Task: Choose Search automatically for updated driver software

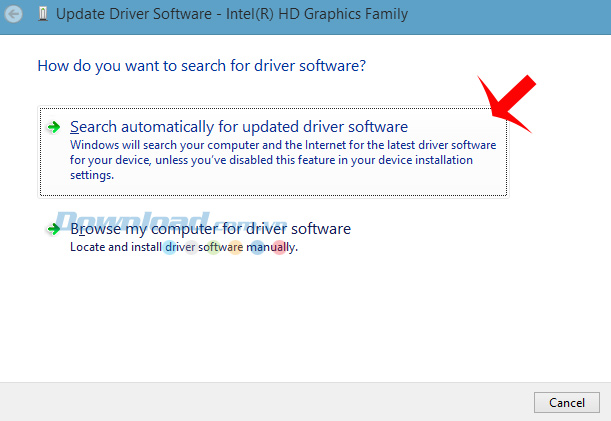Action: click(239, 127)
